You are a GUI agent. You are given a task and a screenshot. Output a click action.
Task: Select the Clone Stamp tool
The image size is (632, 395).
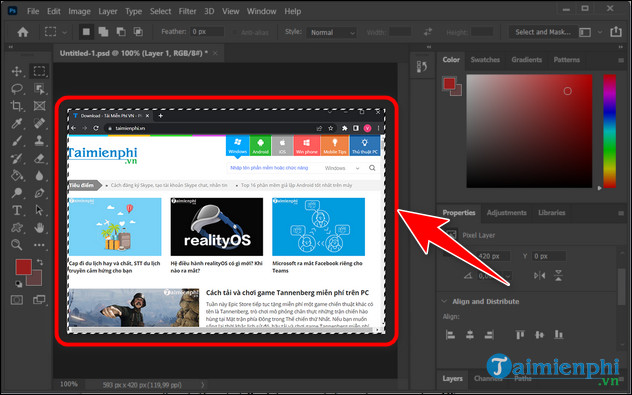[x=39, y=141]
